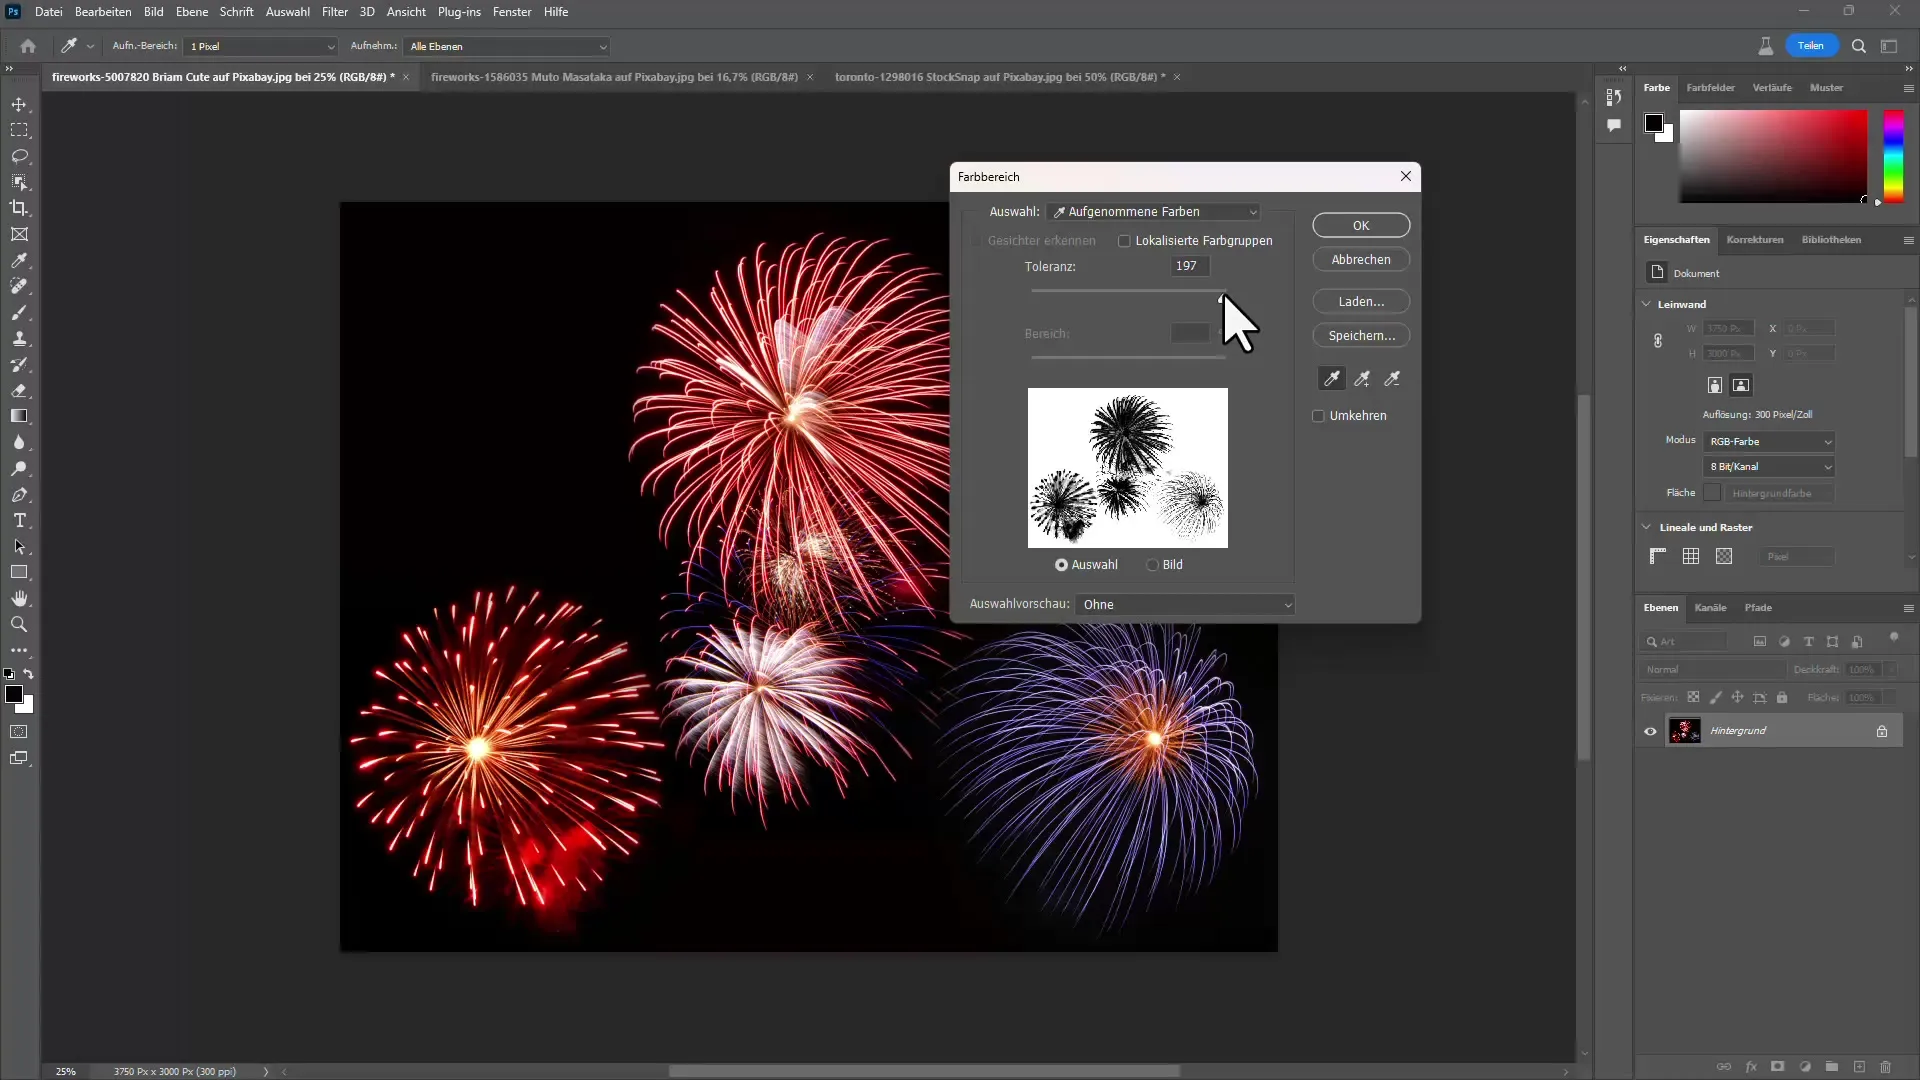Screen dimensions: 1920x1080
Task: Select the Dodge tool
Action: click(x=19, y=468)
